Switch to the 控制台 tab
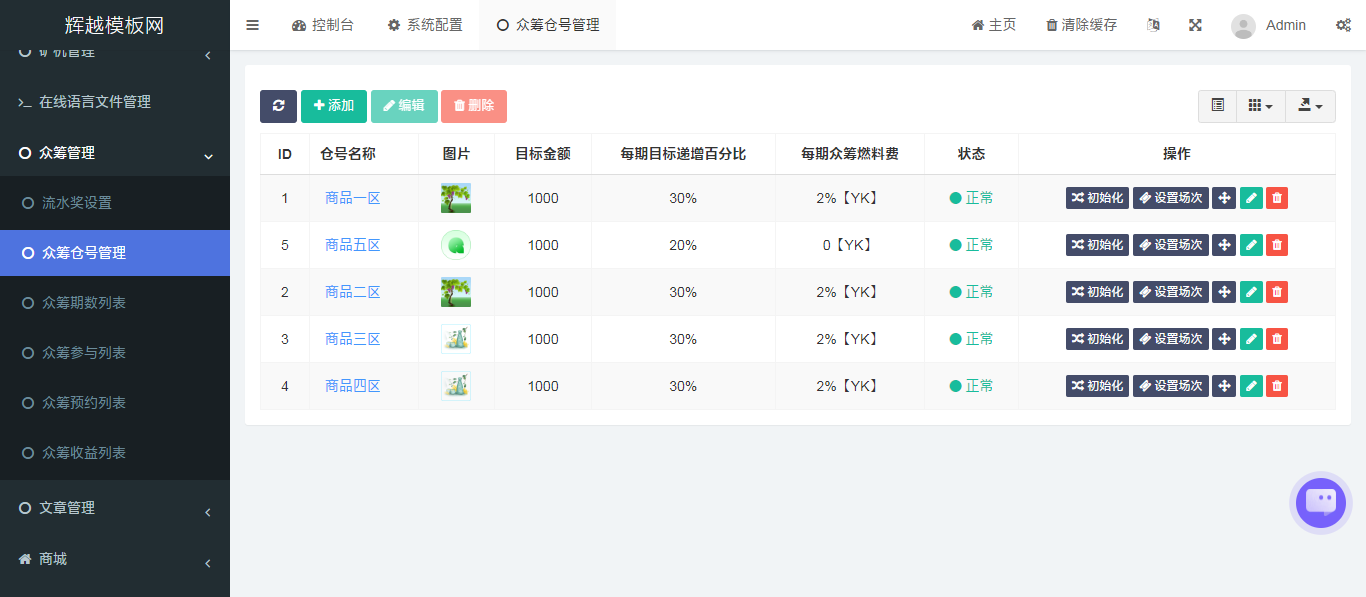This screenshot has height=597, width=1366. click(x=322, y=25)
